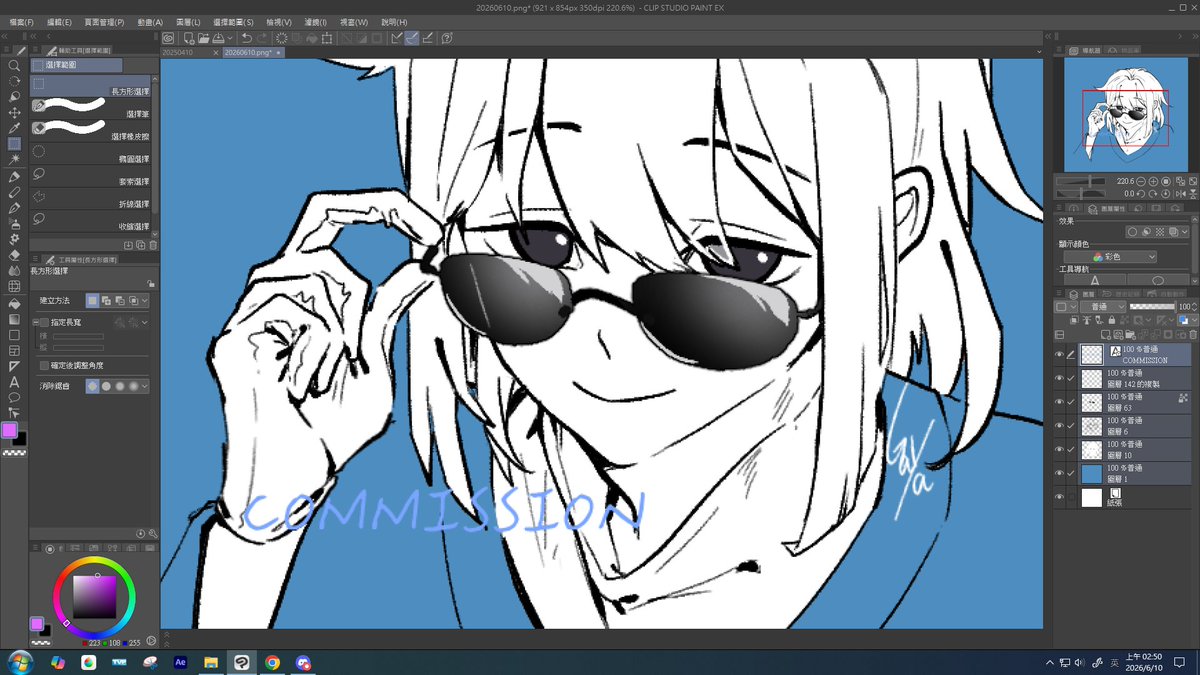Click the New document toolbar icon
1200x675 pixels.
click(189, 38)
